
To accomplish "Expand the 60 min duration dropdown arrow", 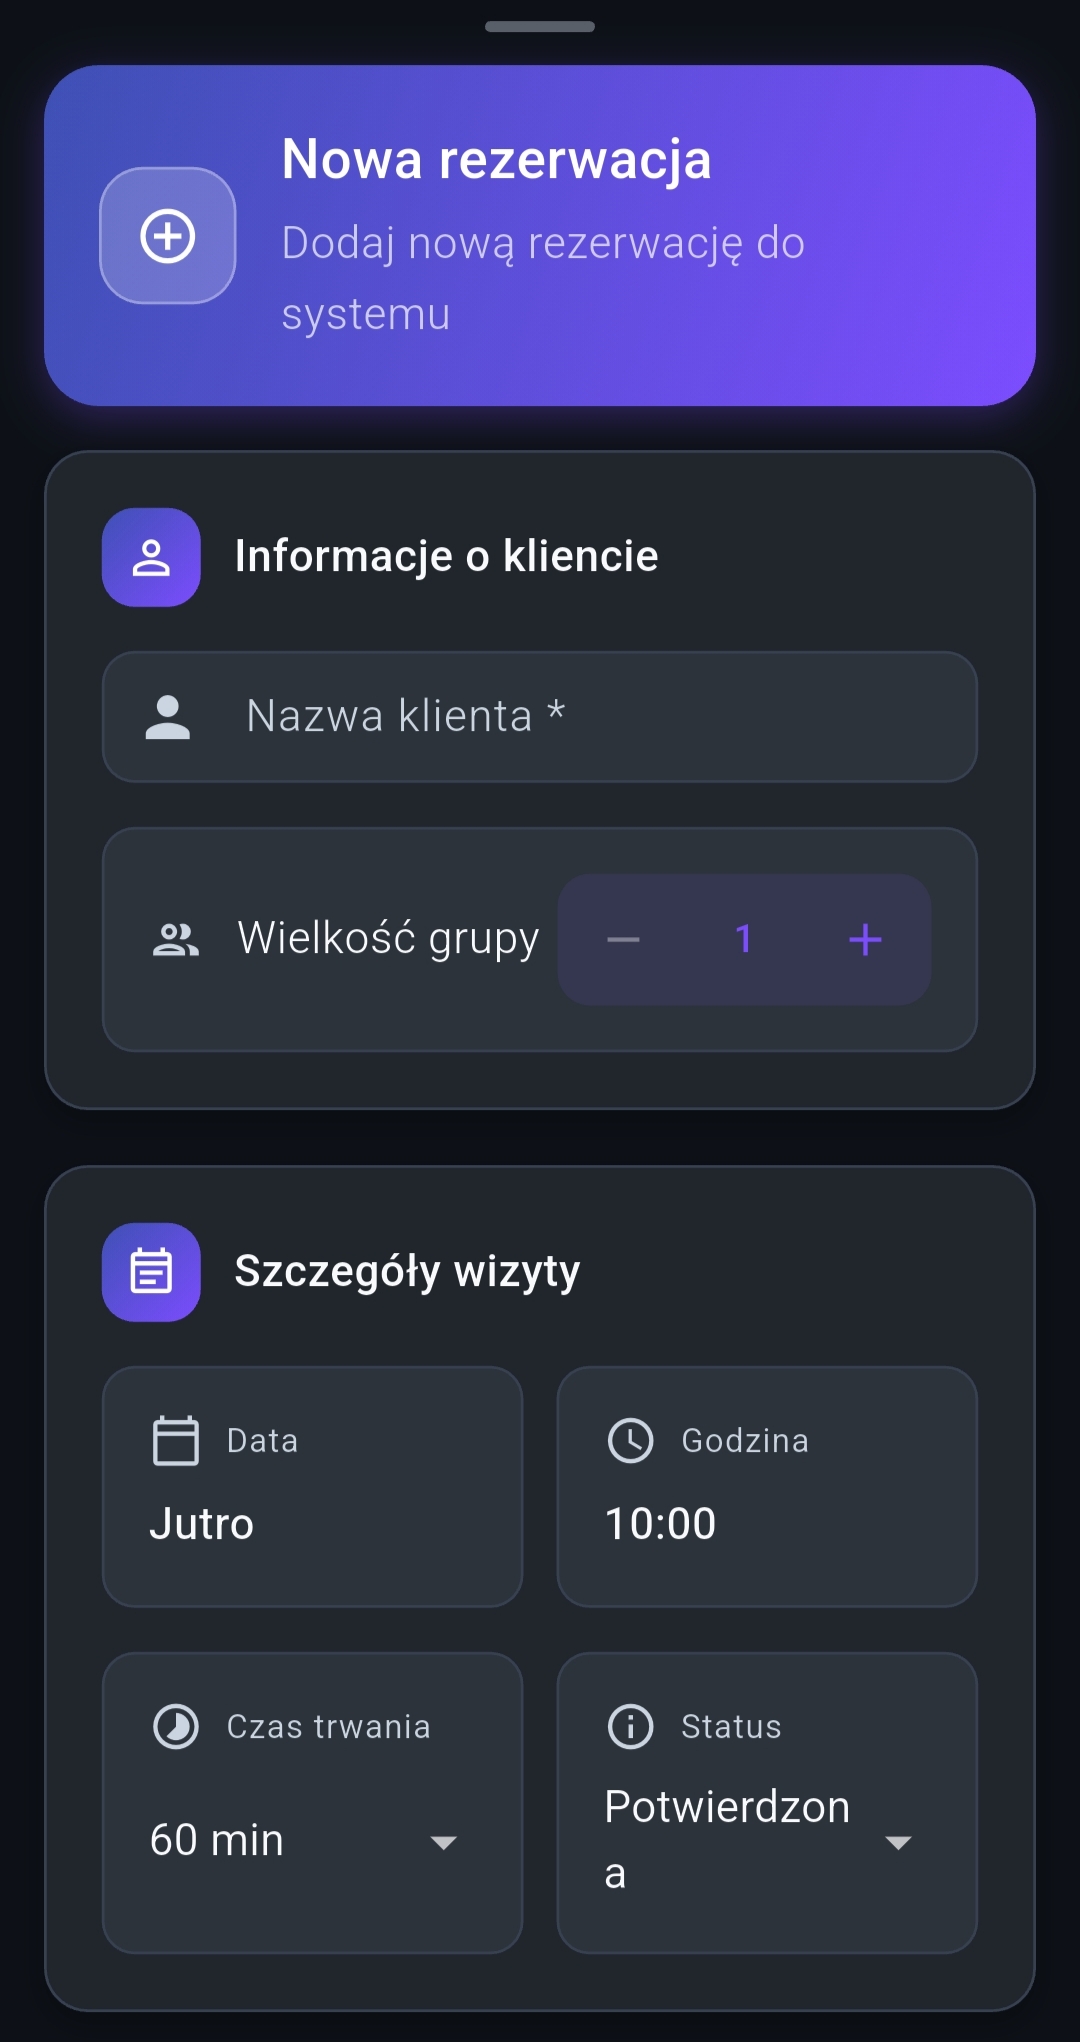I will (x=443, y=1842).
